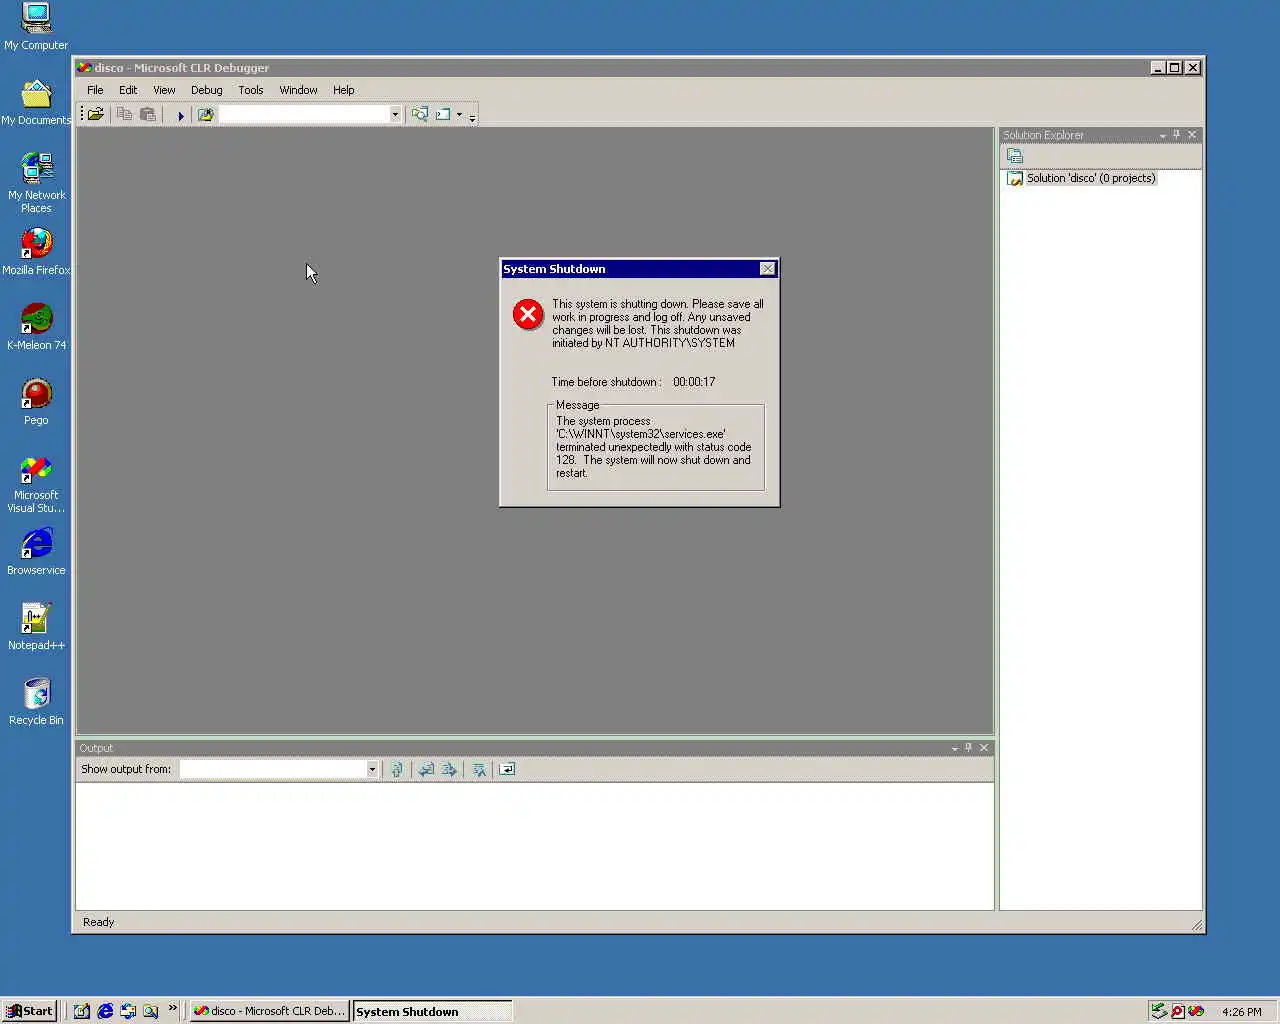Click the magnifier quick launch icon

[151, 1011]
